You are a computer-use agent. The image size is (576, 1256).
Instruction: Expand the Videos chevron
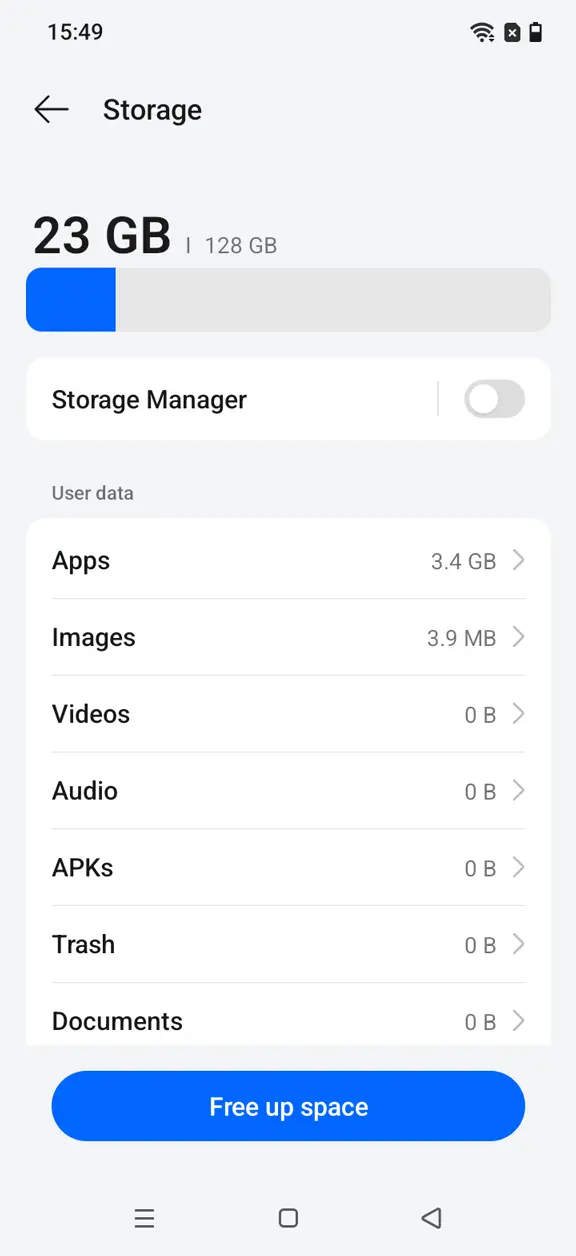(x=518, y=714)
